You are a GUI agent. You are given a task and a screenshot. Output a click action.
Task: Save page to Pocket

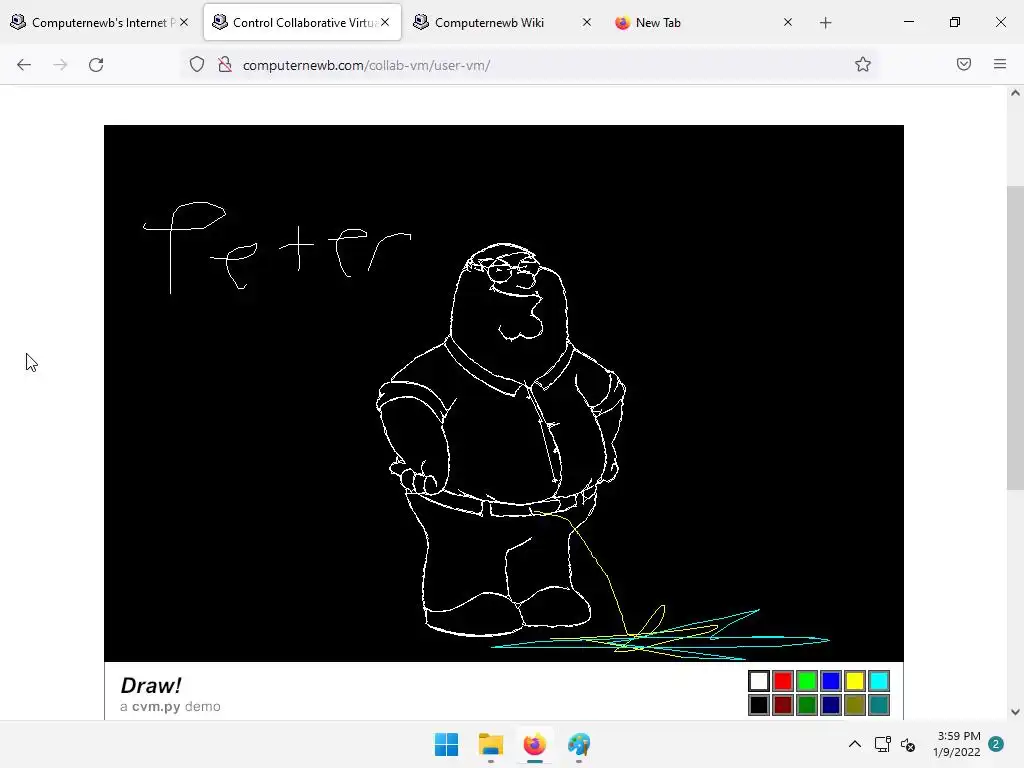pyautogui.click(x=964, y=64)
